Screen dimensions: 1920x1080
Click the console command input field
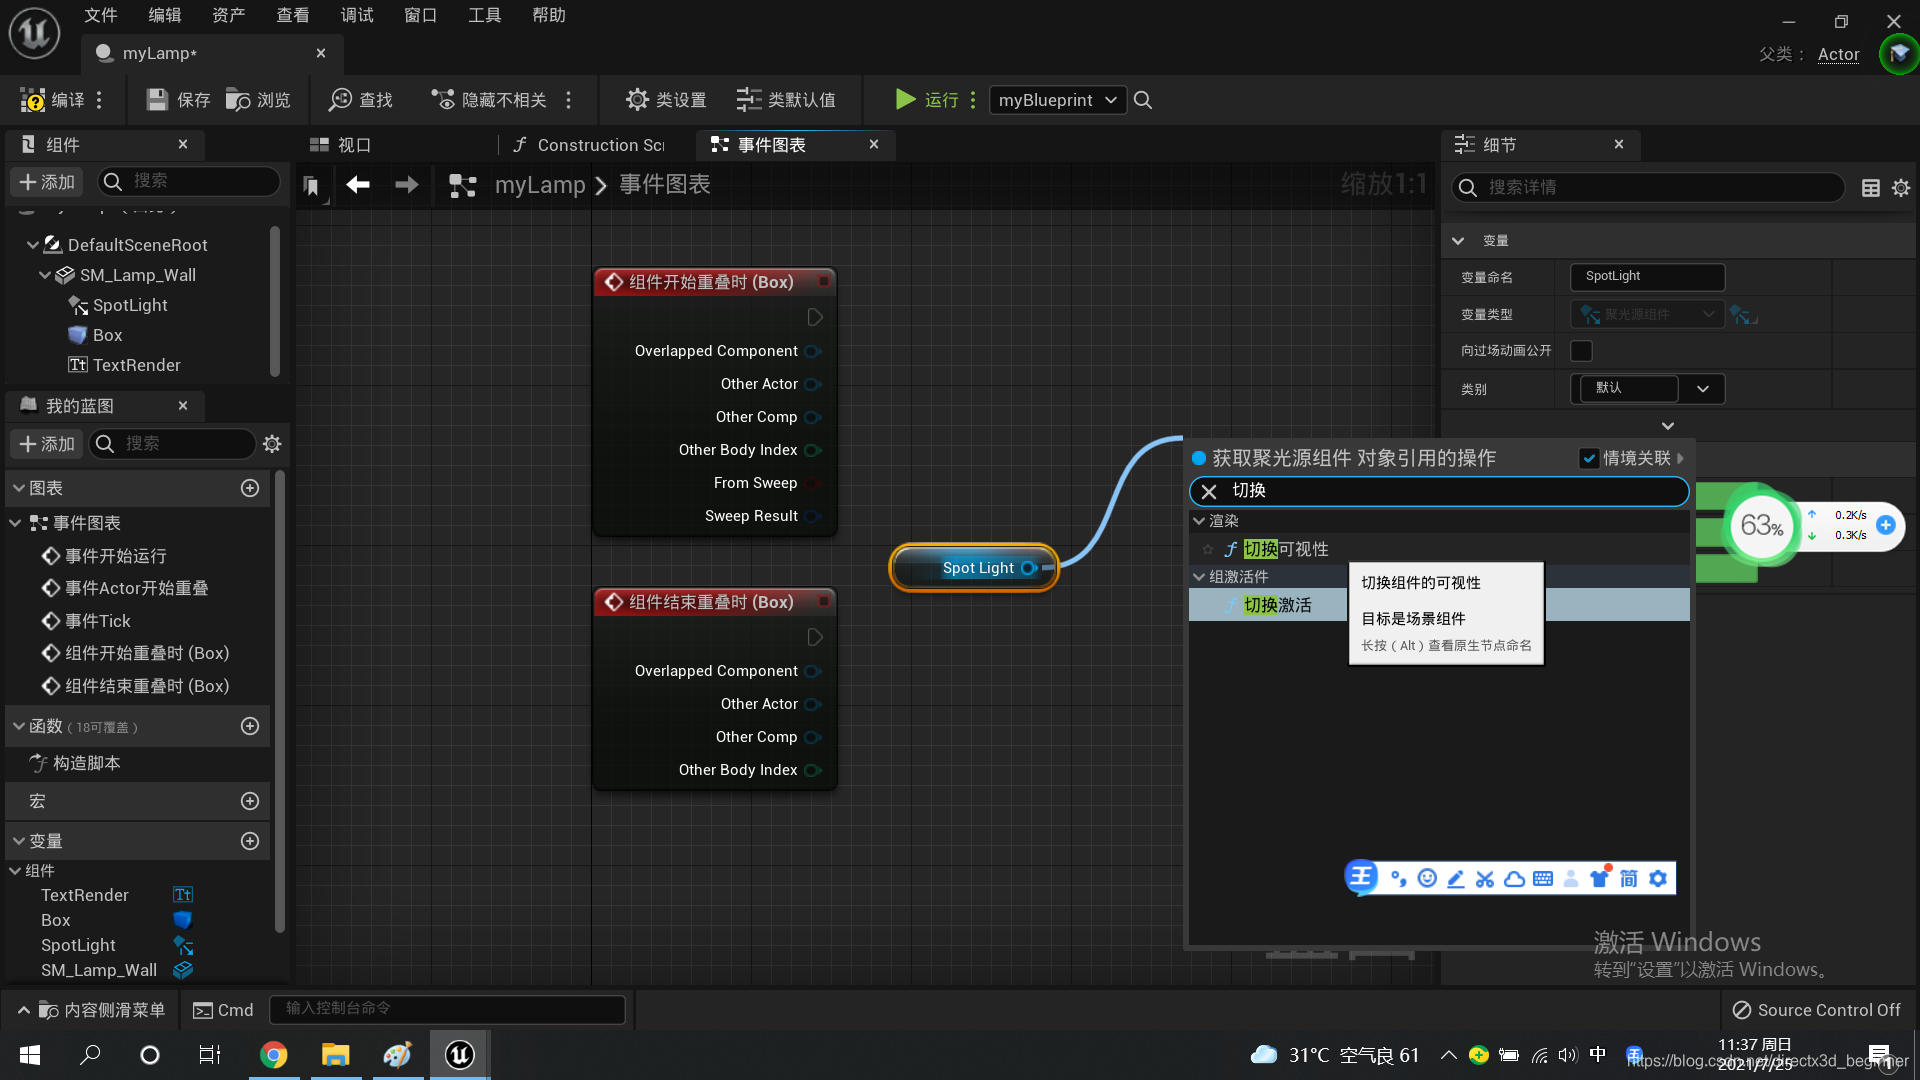447,1009
